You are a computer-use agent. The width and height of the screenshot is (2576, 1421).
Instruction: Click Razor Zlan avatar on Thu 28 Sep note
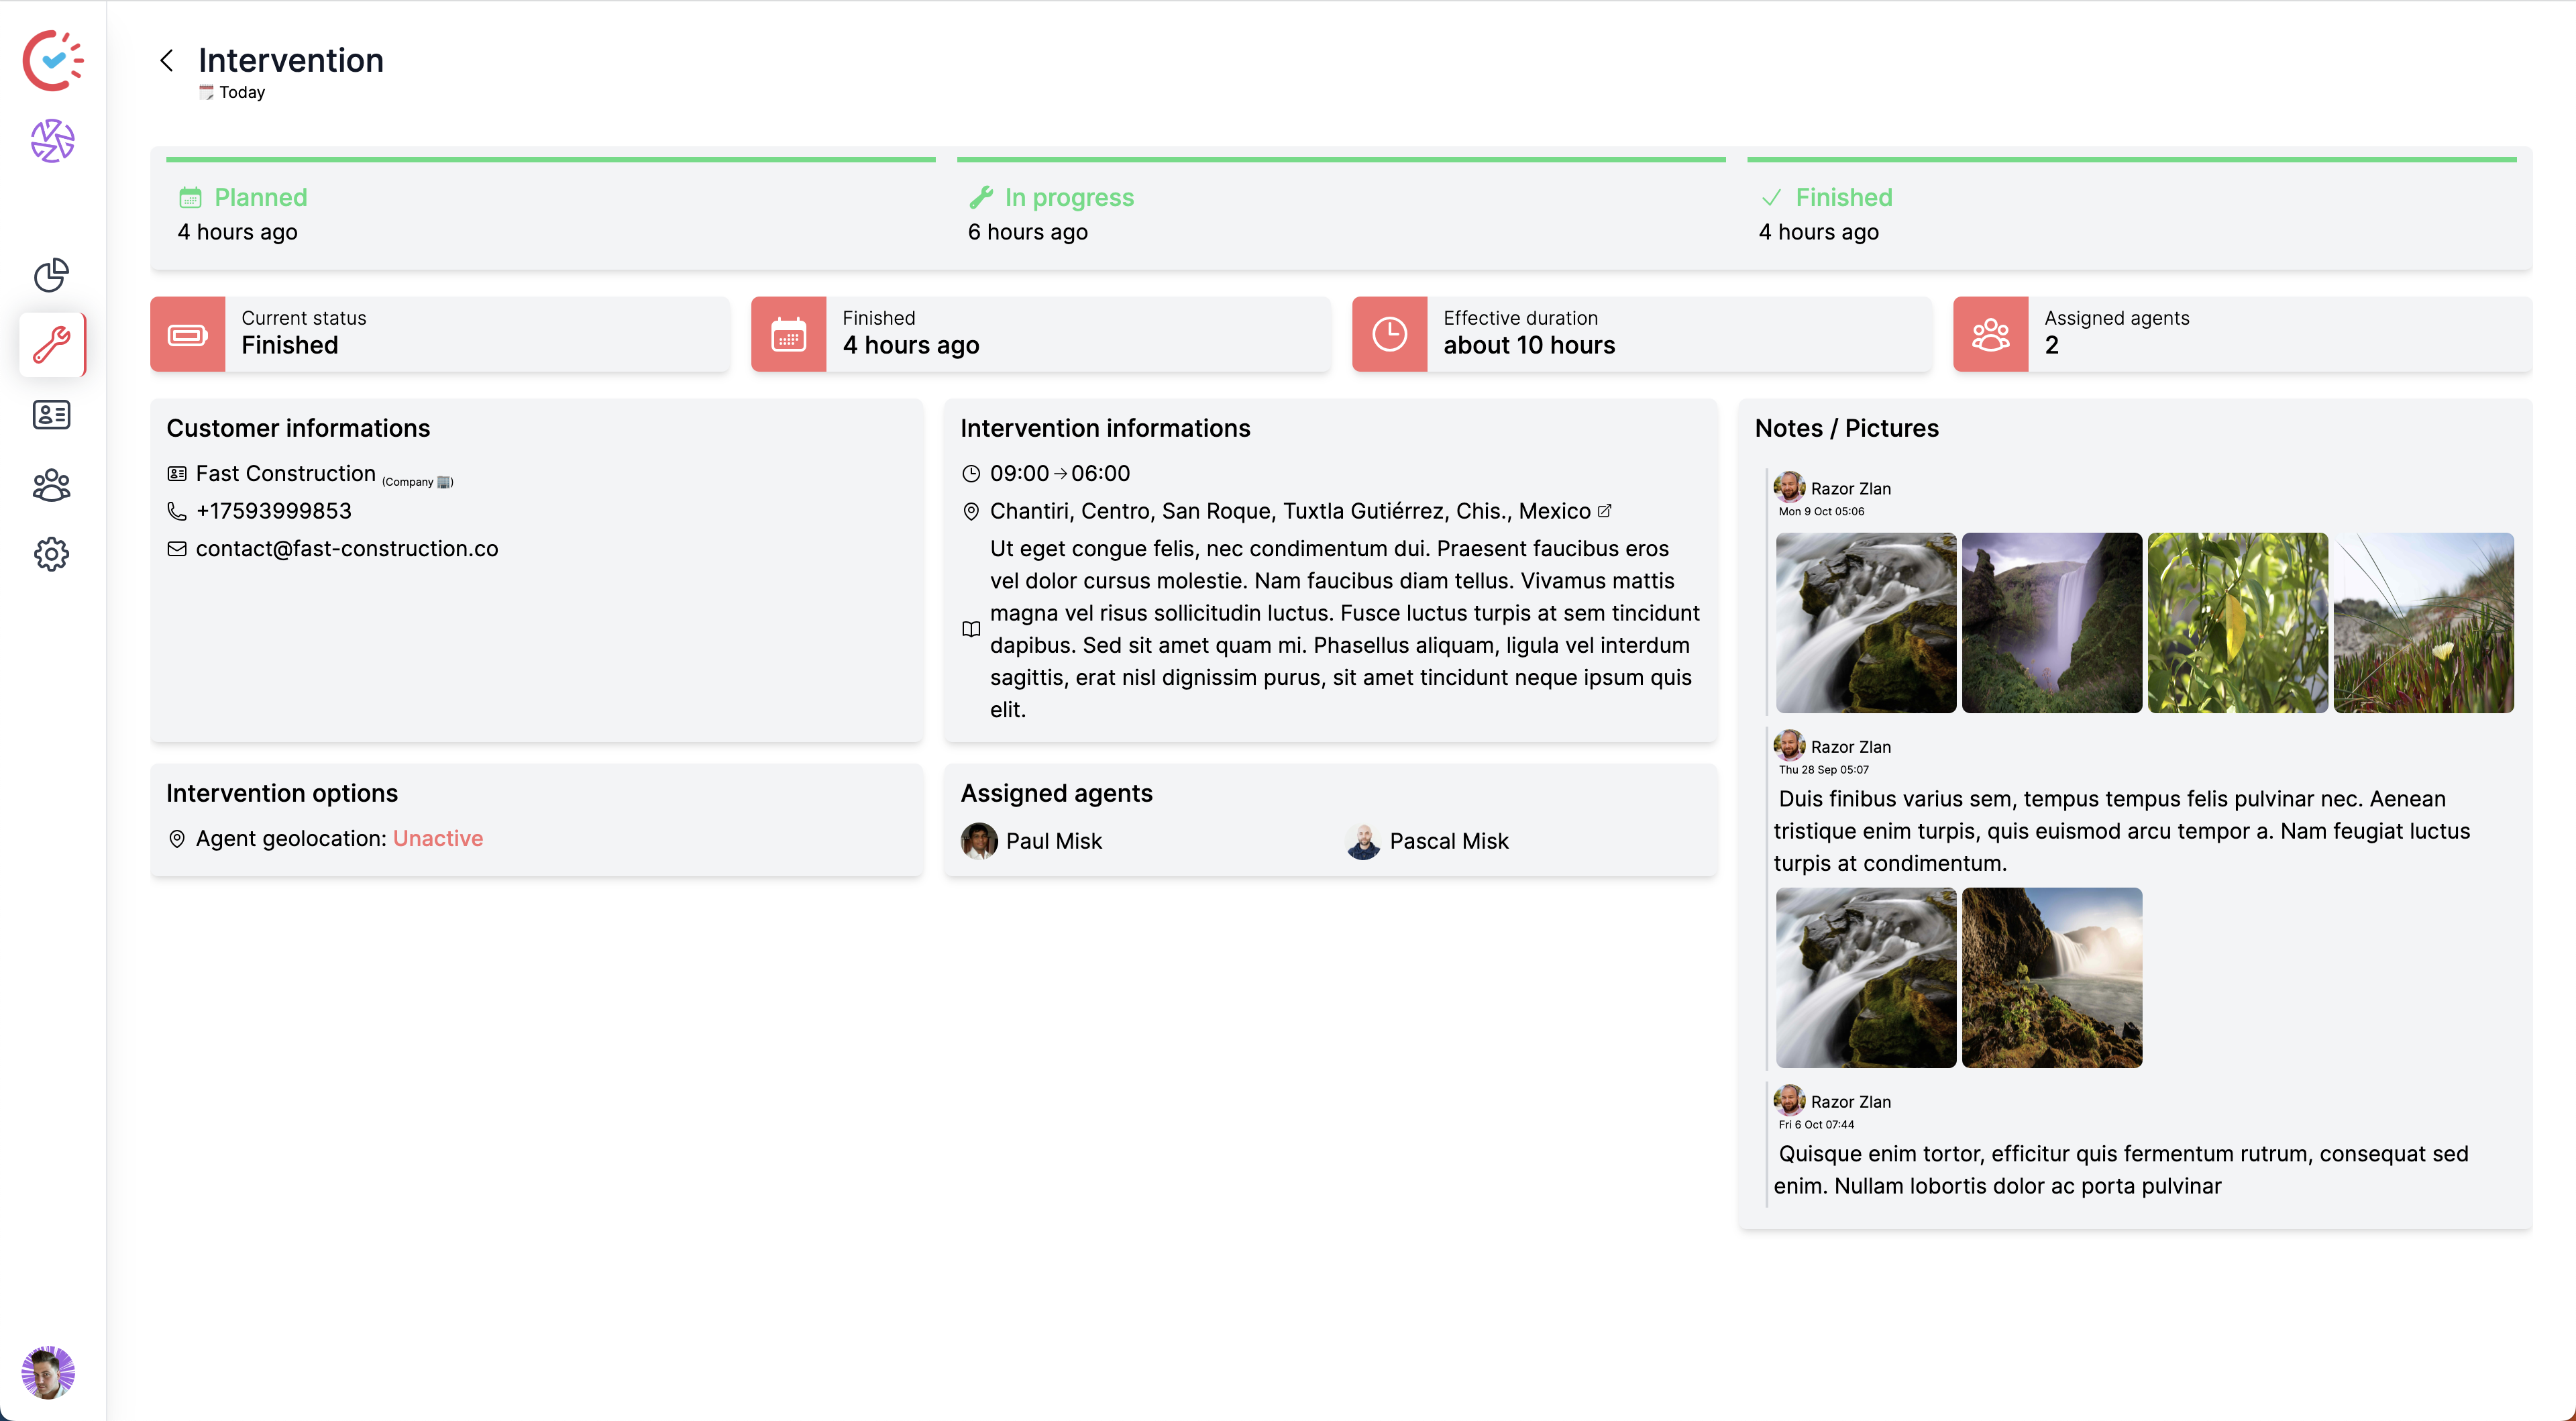click(1789, 745)
